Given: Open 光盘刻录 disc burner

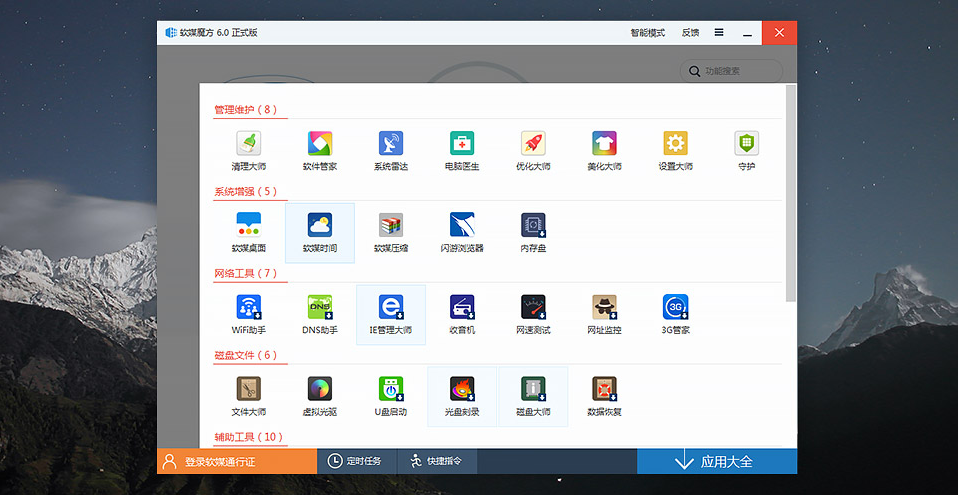Looking at the screenshot, I should (x=462, y=396).
